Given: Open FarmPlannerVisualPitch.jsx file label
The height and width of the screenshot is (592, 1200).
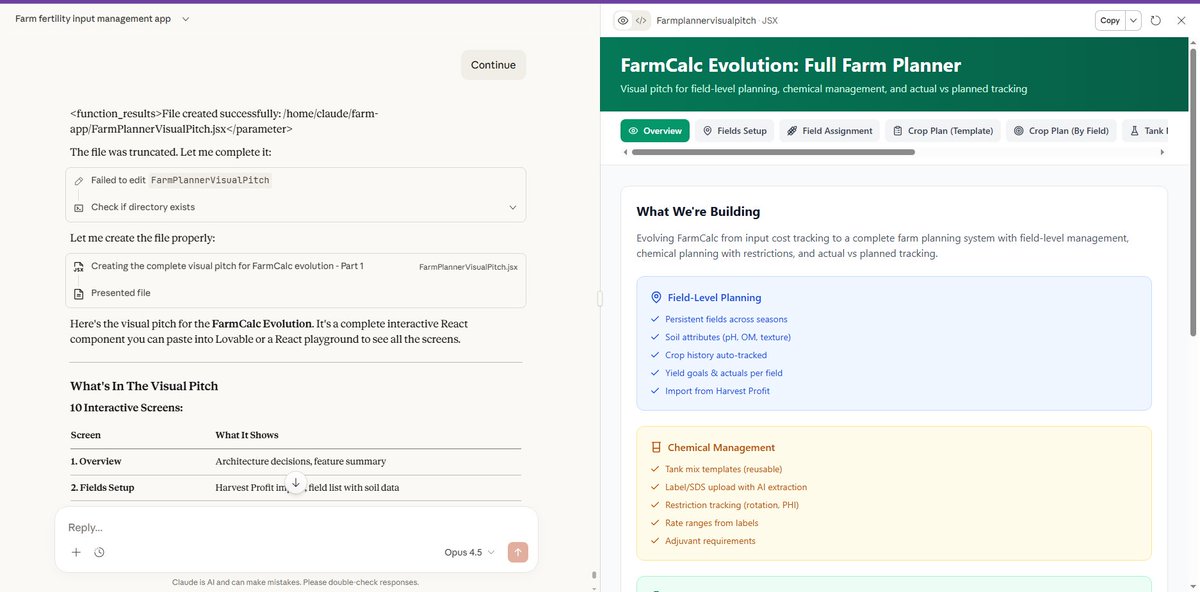Looking at the screenshot, I should (x=468, y=267).
